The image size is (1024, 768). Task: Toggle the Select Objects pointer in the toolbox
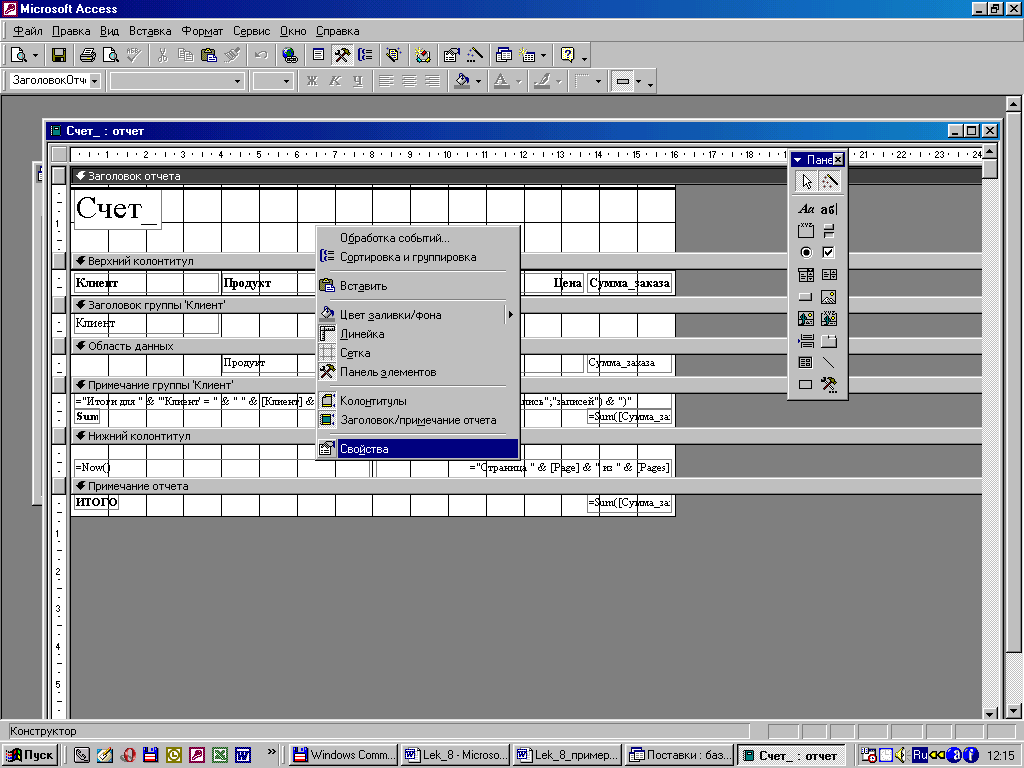[807, 182]
